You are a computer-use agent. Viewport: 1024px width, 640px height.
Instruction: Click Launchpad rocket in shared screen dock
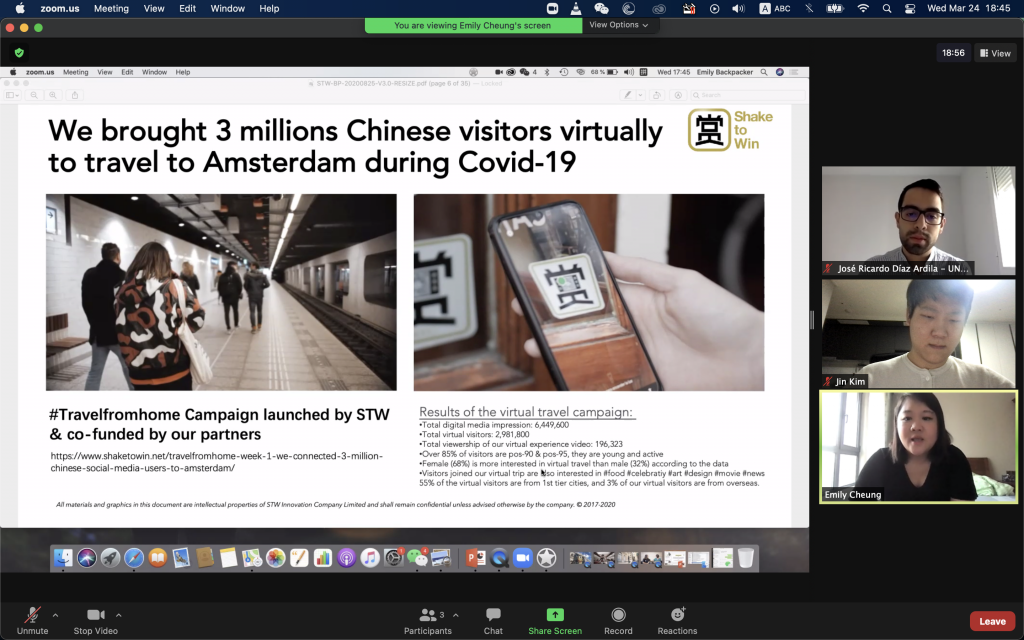click(x=110, y=558)
